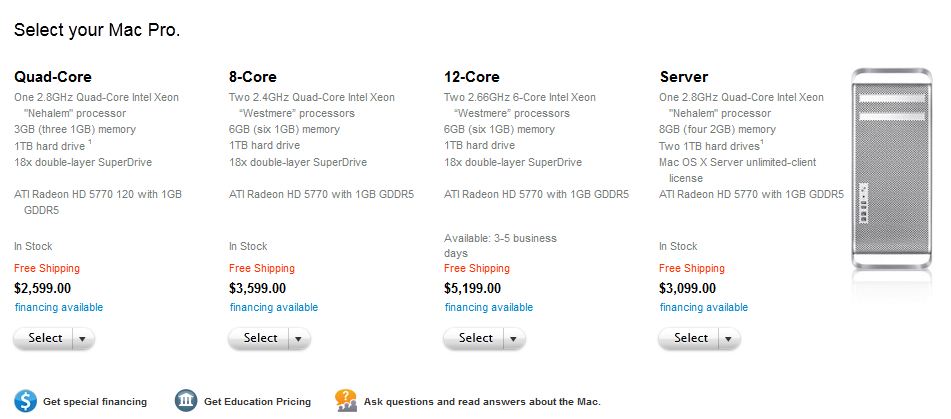The height and width of the screenshot is (419, 951).
Task: Open Ask questions and read answers link
Action: point(482,401)
